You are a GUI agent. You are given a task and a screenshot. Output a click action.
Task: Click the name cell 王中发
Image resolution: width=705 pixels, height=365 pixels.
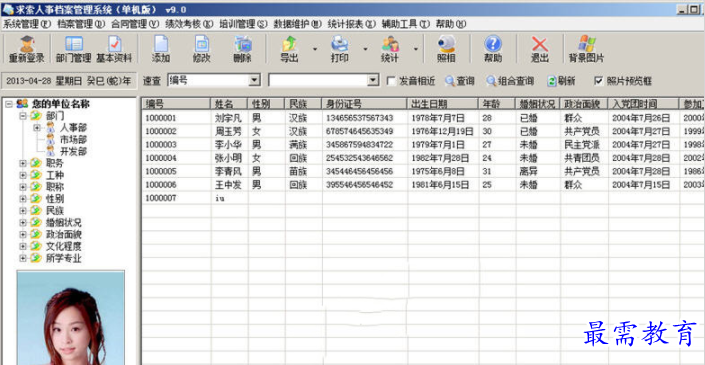pyautogui.click(x=229, y=185)
